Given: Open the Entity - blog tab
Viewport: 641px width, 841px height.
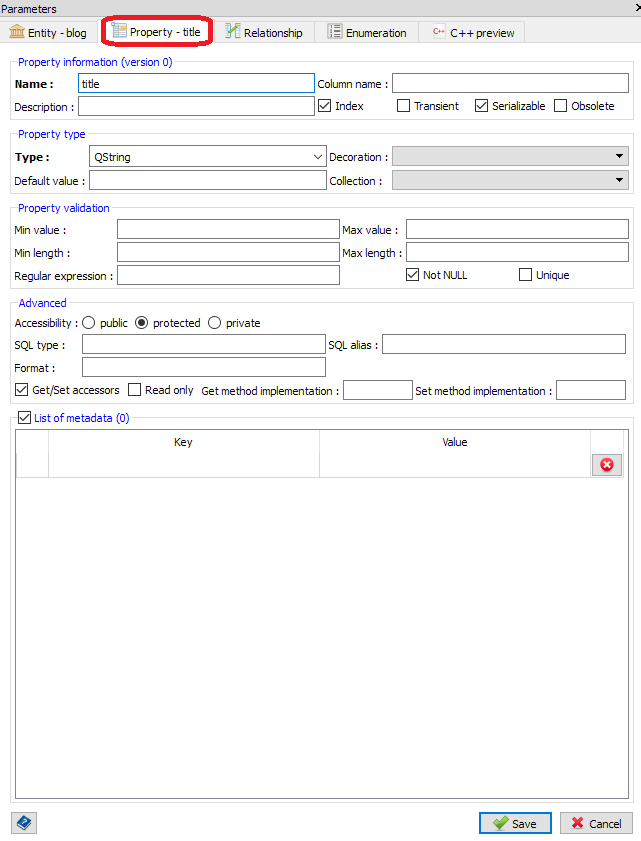Looking at the screenshot, I should [x=48, y=33].
